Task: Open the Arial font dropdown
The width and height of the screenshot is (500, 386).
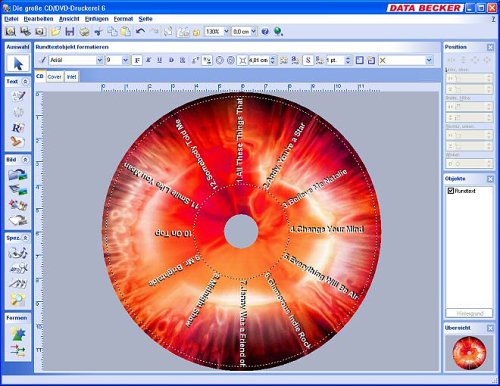Action: point(99,60)
